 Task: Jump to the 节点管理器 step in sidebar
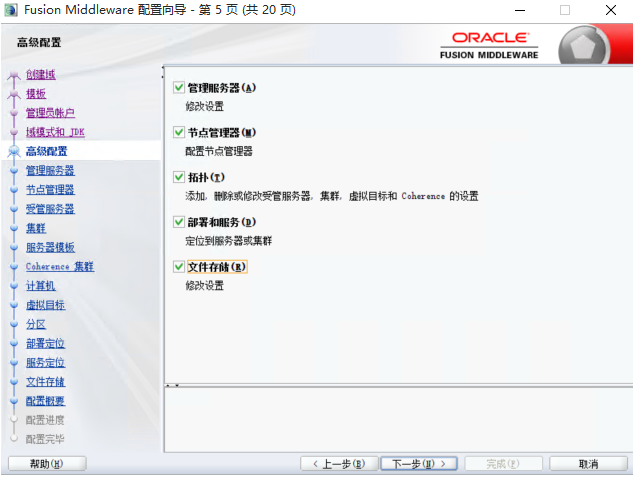[x=50, y=190]
